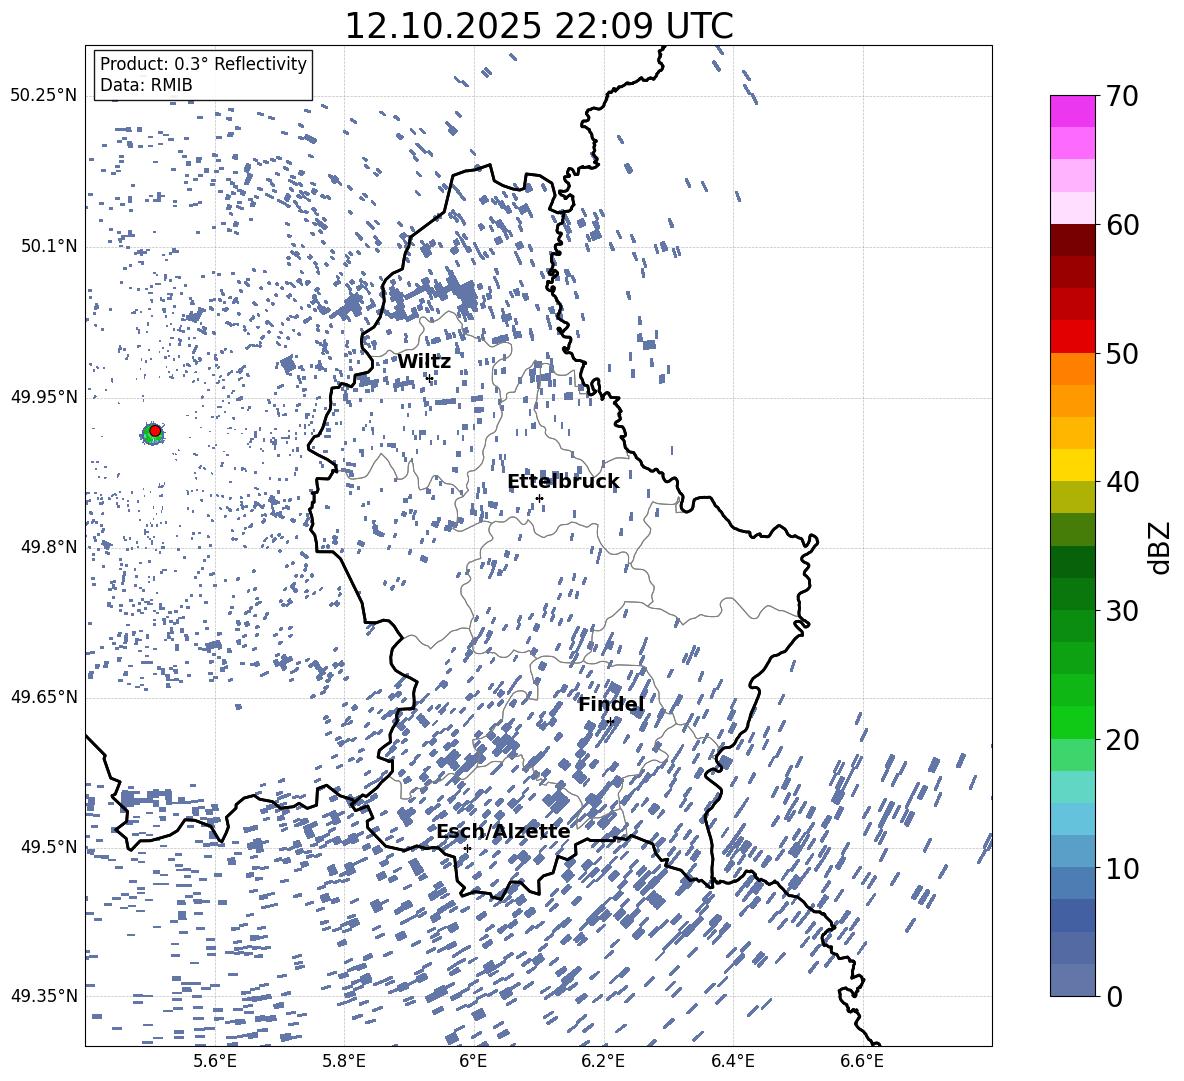Select the Findel station cross marker

tap(610, 721)
